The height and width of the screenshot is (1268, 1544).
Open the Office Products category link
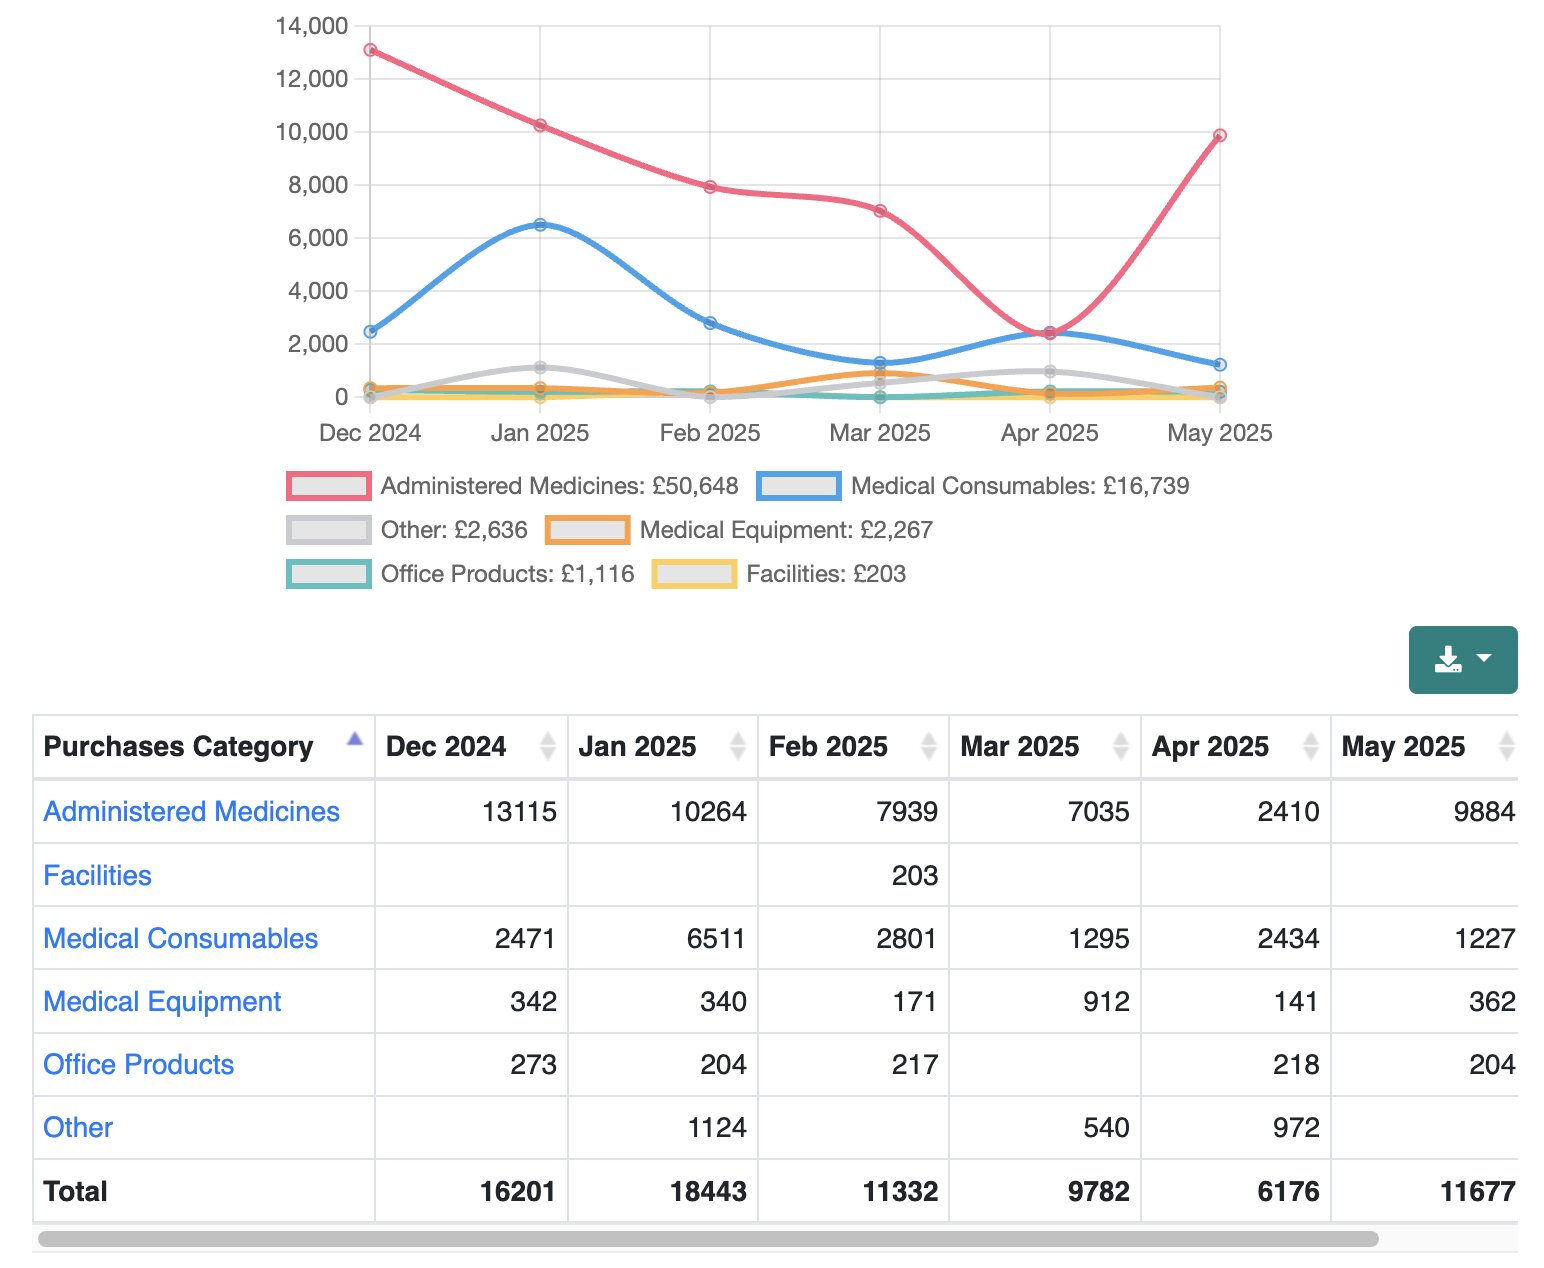pyautogui.click(x=139, y=1065)
